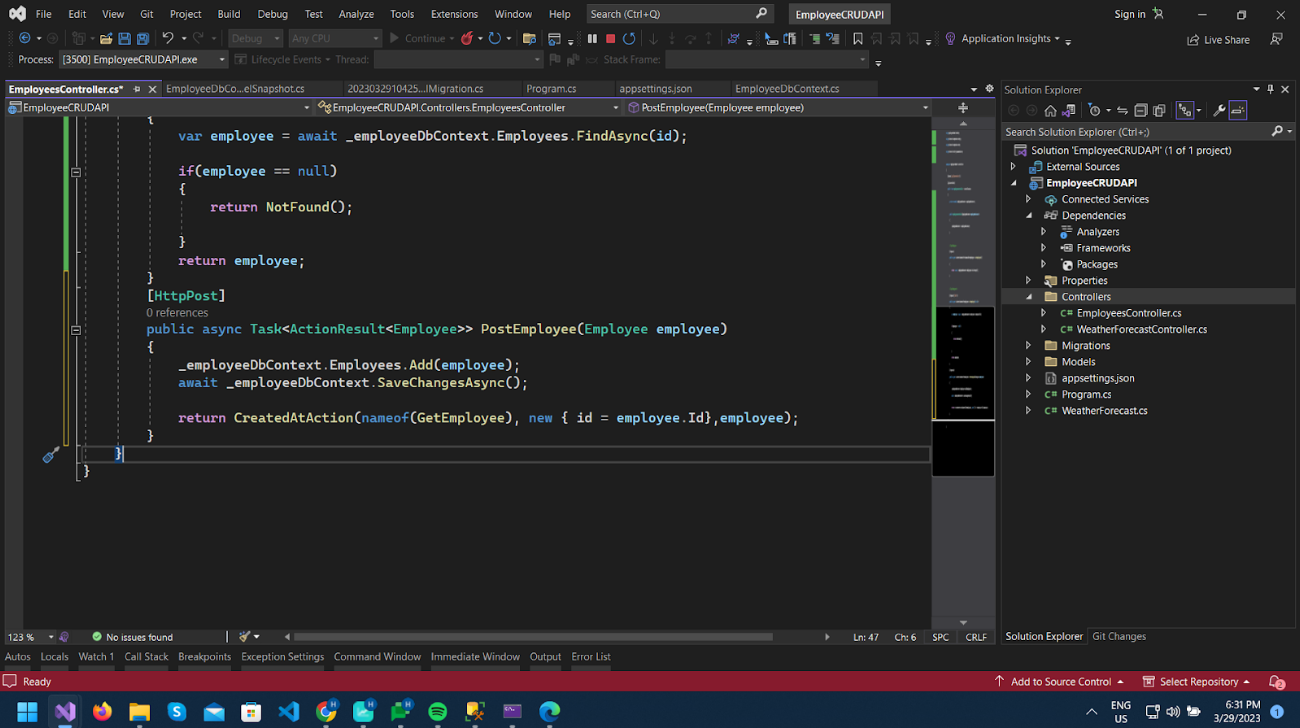Click the Windows Start button
This screenshot has height=728, width=1300.
click(x=27, y=712)
